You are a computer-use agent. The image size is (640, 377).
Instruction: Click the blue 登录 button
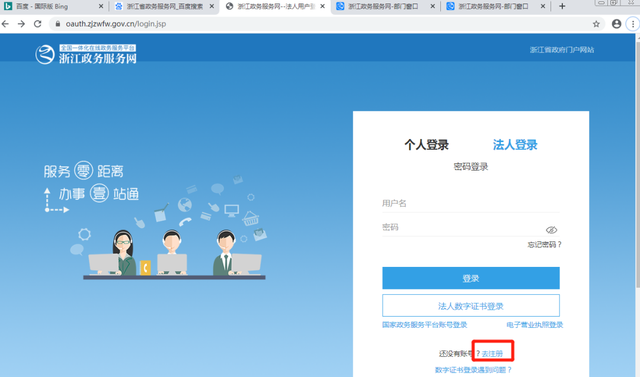click(471, 278)
